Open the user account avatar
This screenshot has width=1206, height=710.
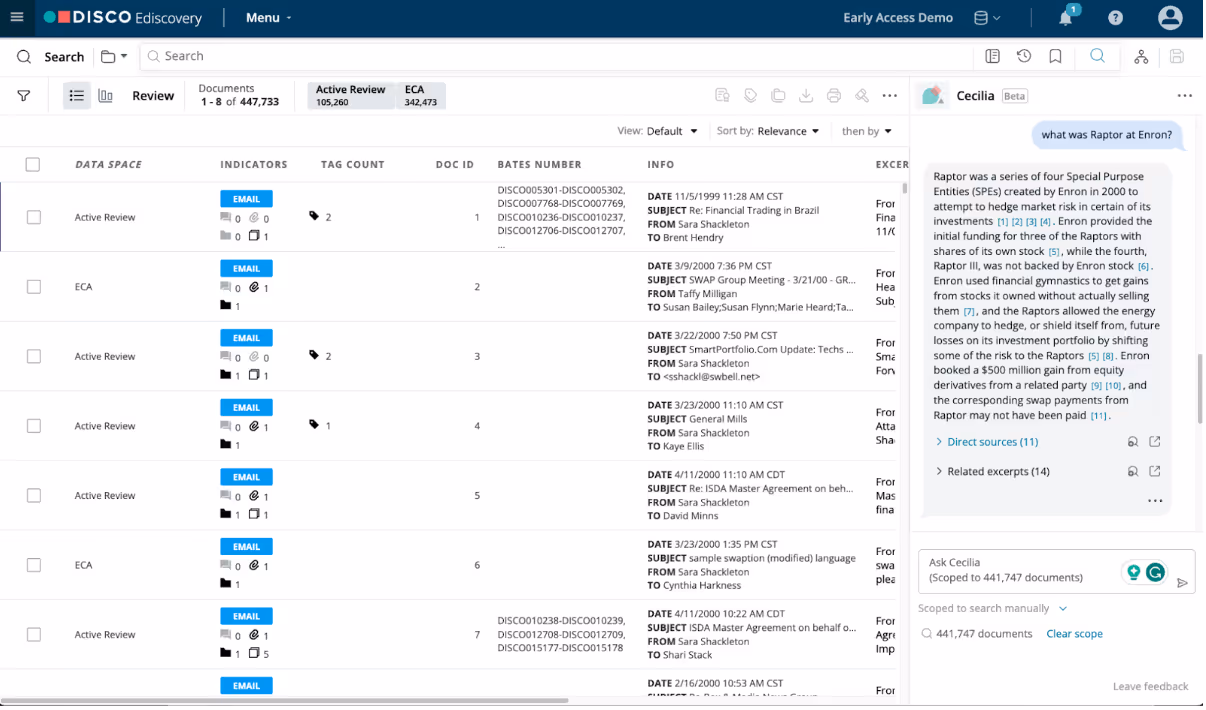(x=1170, y=18)
